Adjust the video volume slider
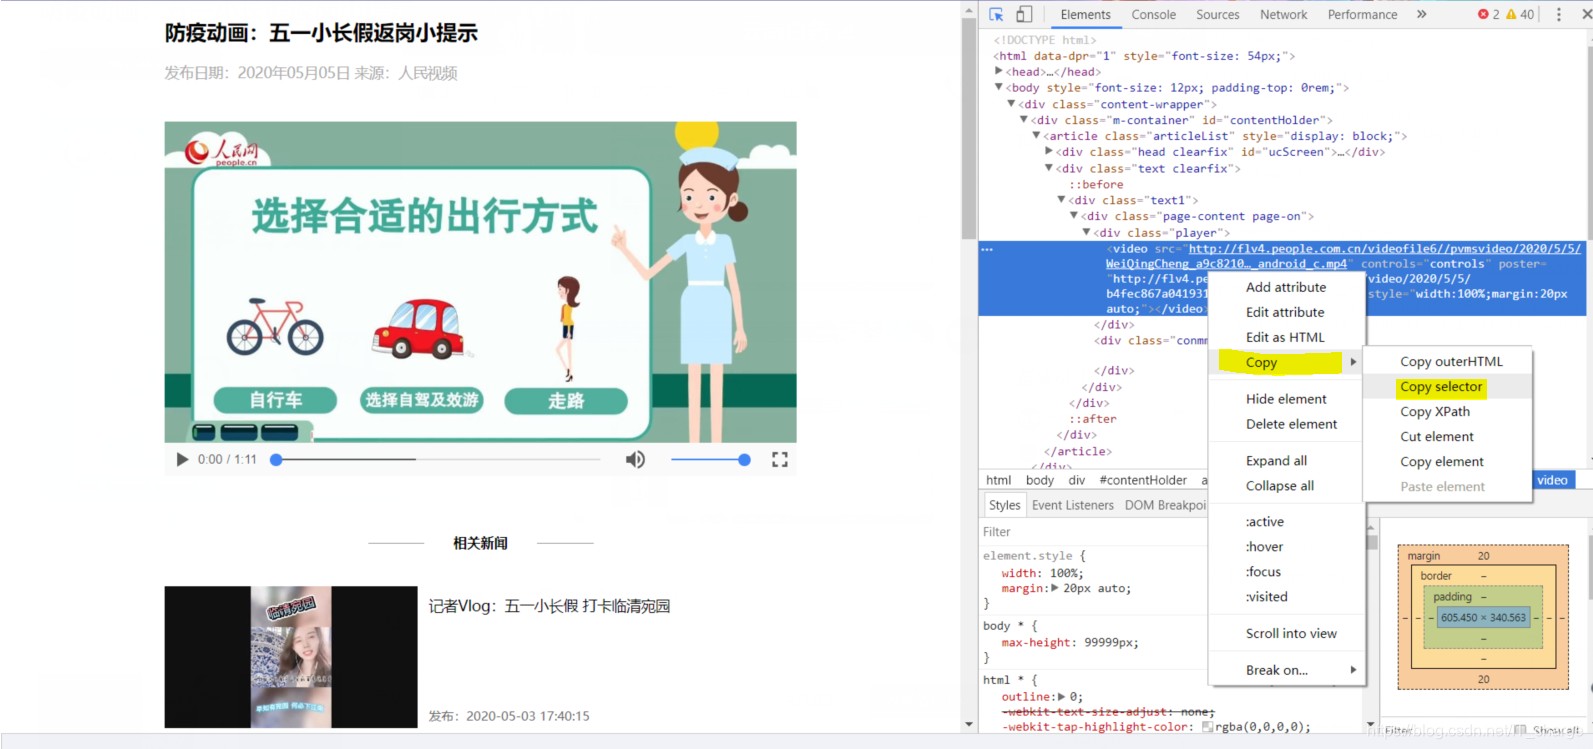Viewport: 1593px width, 749px height. (710, 459)
